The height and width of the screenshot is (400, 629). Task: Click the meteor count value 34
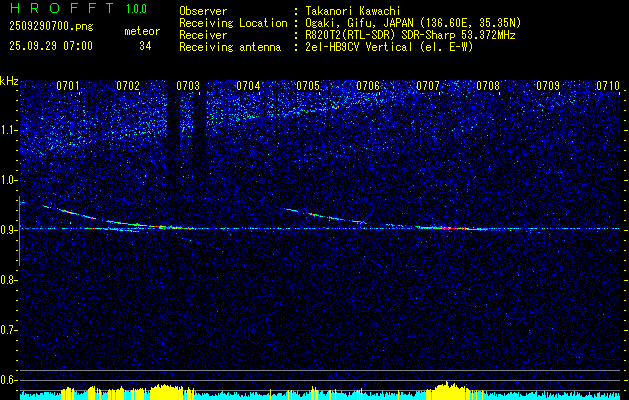145,45
